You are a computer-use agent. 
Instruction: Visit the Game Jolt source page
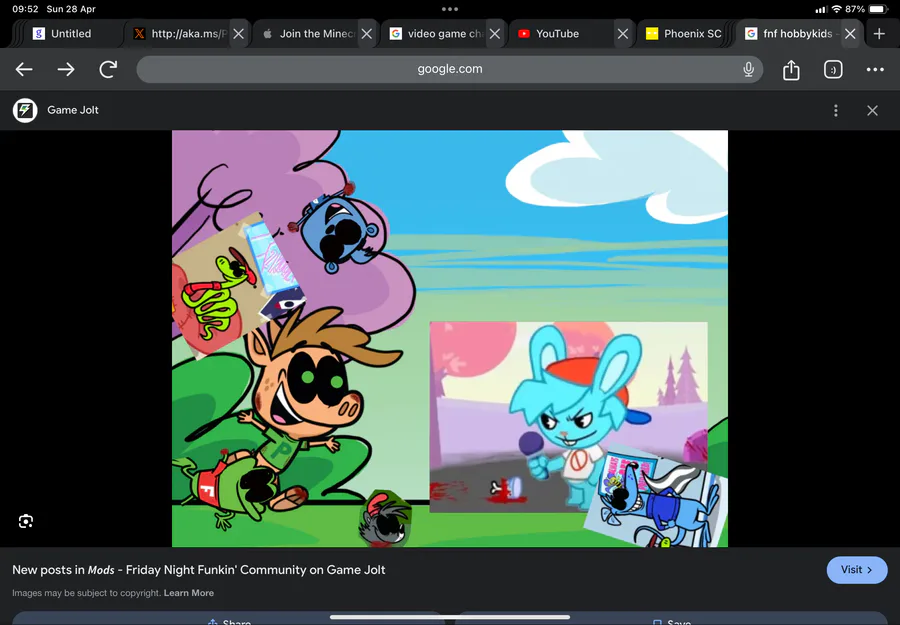[857, 570]
